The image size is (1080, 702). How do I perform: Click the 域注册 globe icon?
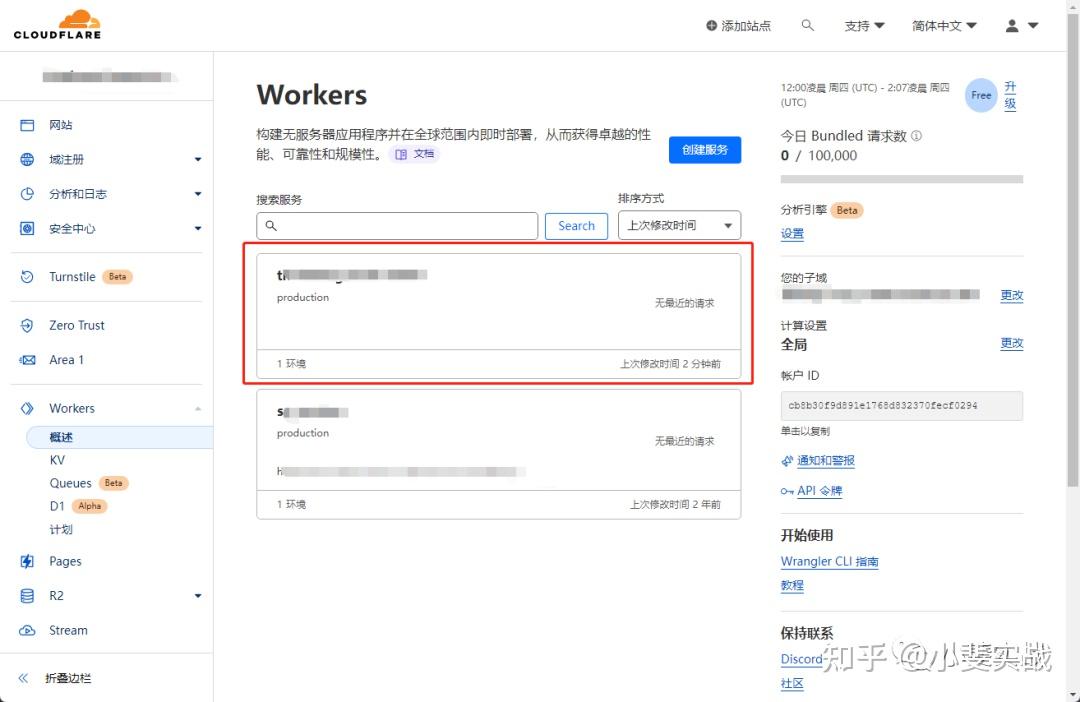coord(27,159)
